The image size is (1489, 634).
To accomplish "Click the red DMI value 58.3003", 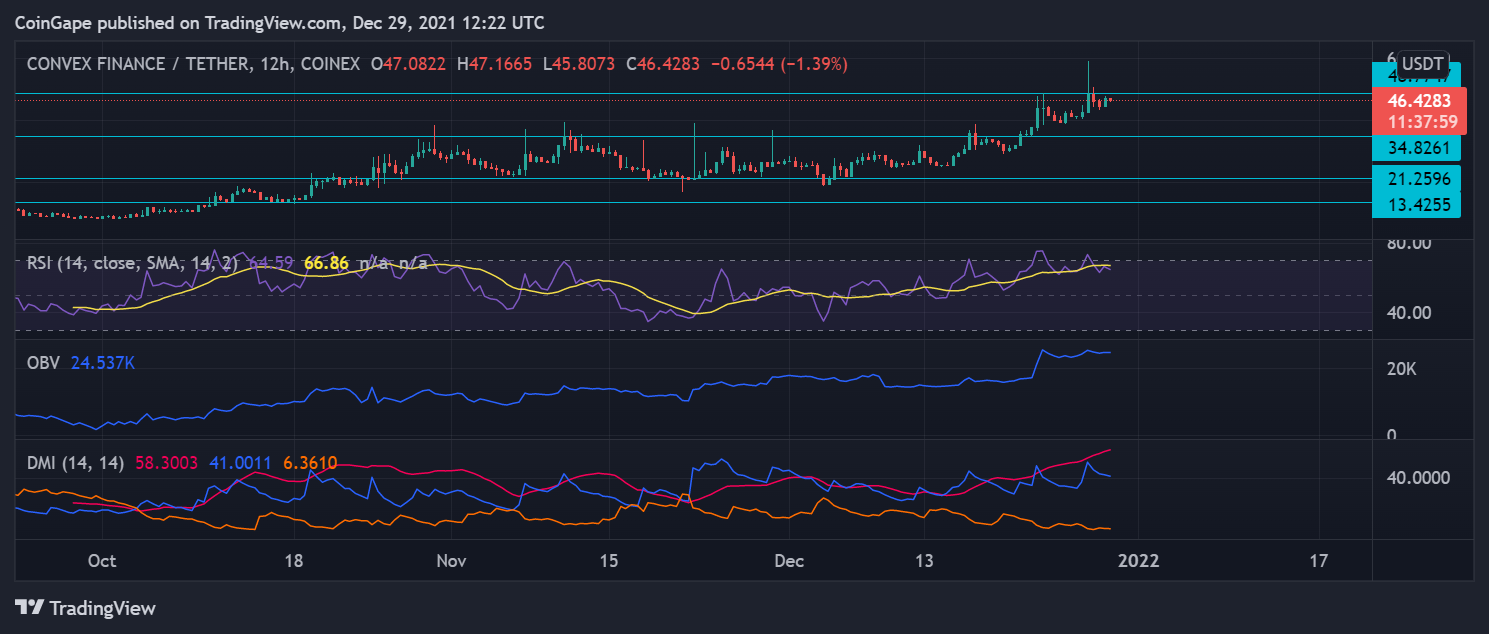I will tap(166, 463).
